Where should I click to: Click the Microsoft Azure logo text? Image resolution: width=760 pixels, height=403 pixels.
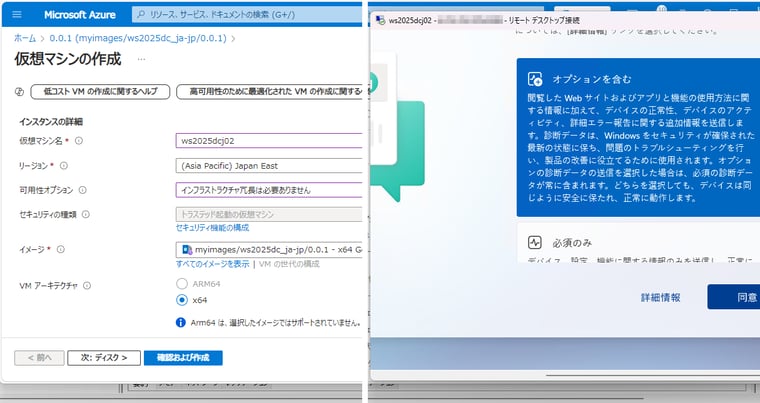[x=79, y=15]
